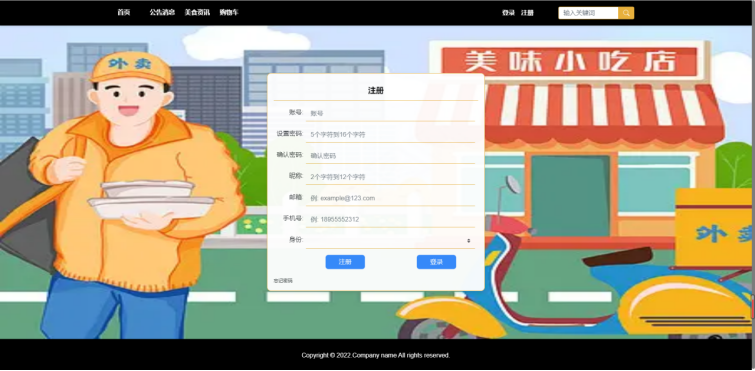Focus the 输入关键词 search keyword field
The width and height of the screenshot is (755, 371).
coord(588,13)
